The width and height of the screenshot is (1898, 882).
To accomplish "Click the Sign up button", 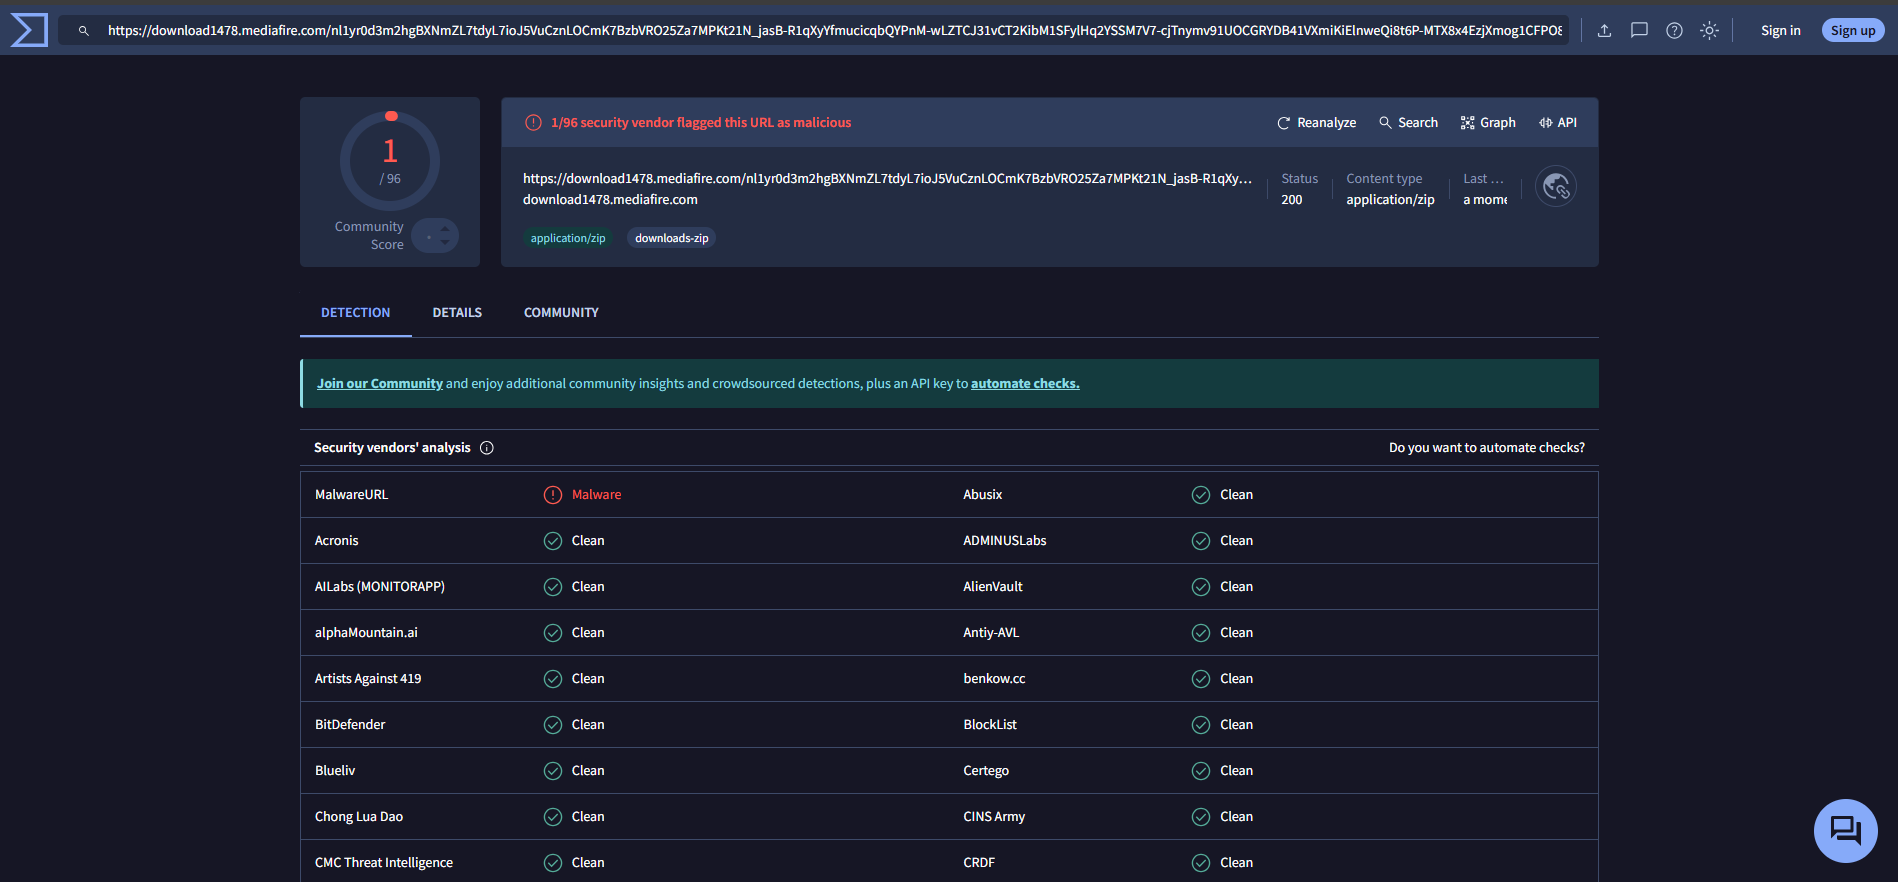I will tap(1853, 31).
